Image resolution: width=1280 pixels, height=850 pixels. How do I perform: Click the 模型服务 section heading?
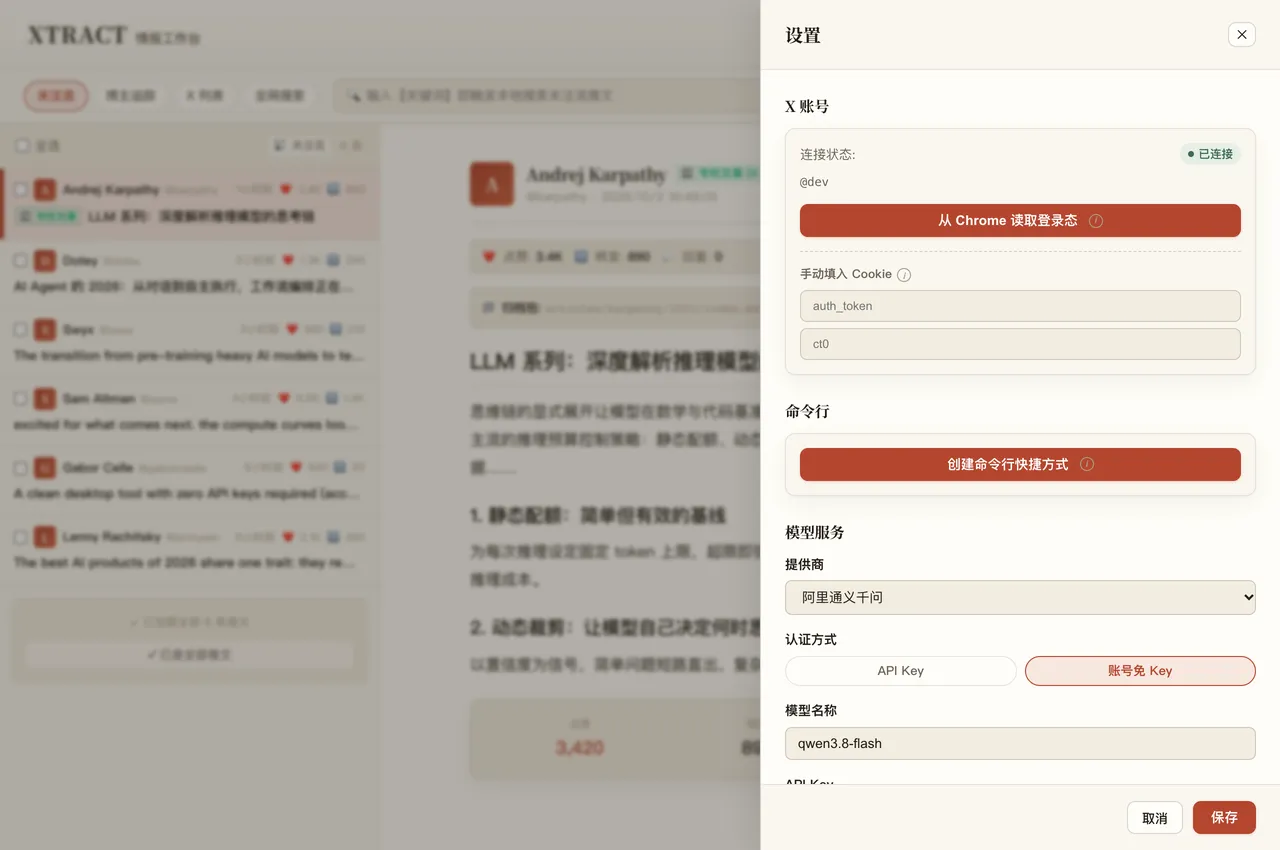point(815,532)
